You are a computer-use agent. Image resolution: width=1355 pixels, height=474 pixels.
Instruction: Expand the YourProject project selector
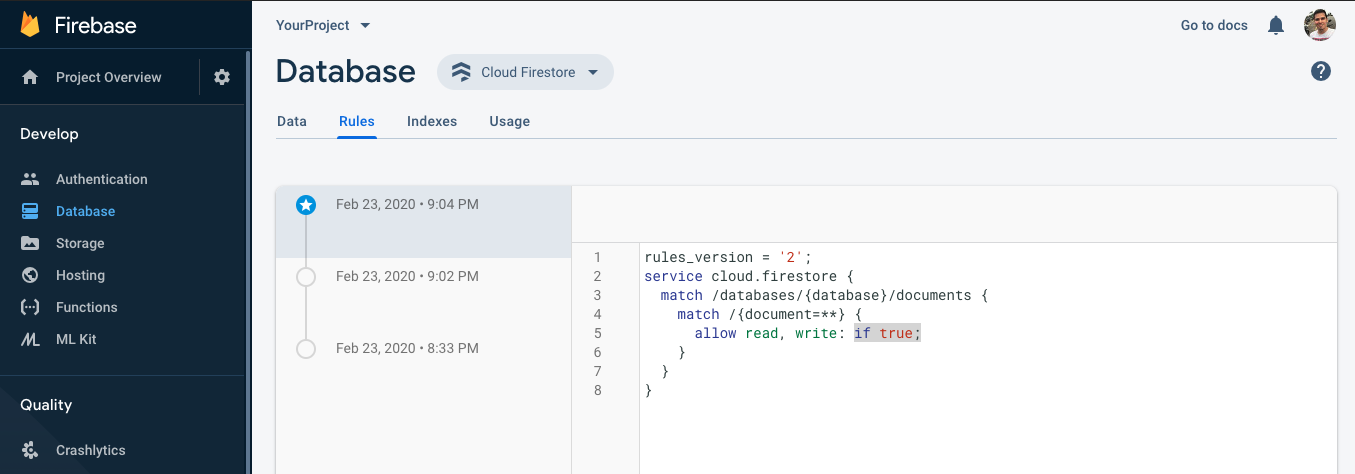(x=323, y=25)
